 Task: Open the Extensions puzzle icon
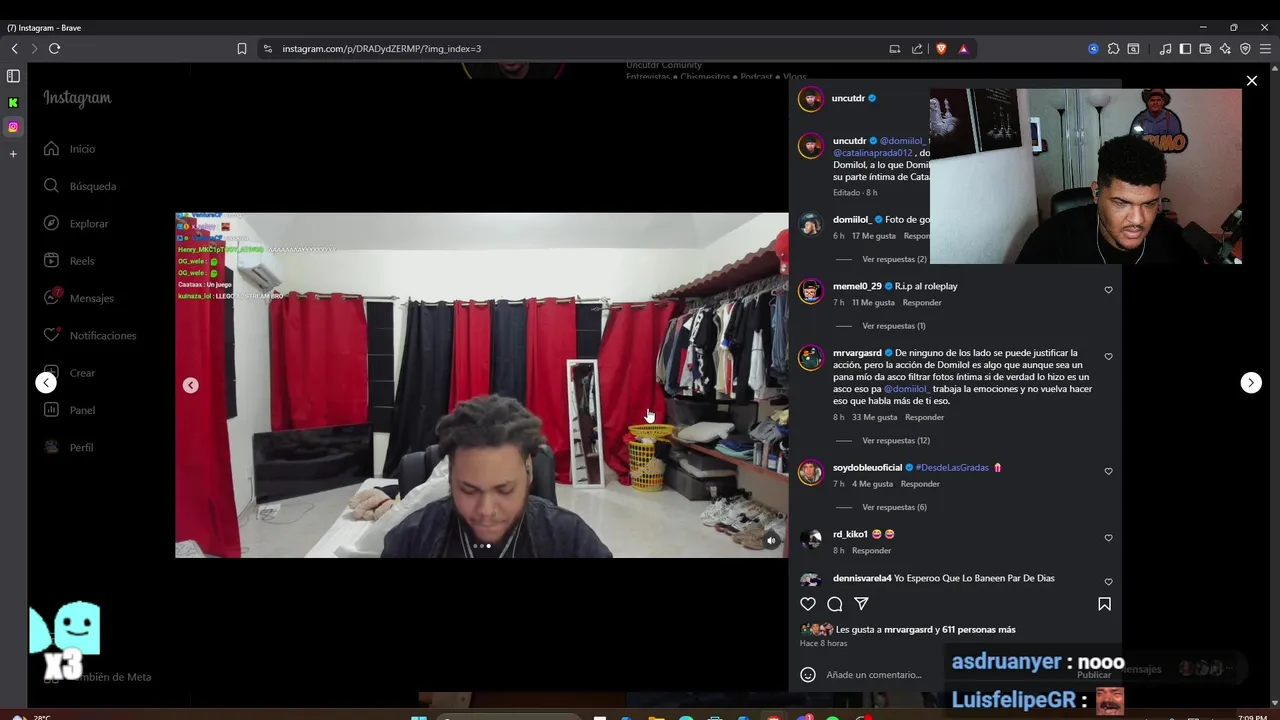tap(1113, 48)
